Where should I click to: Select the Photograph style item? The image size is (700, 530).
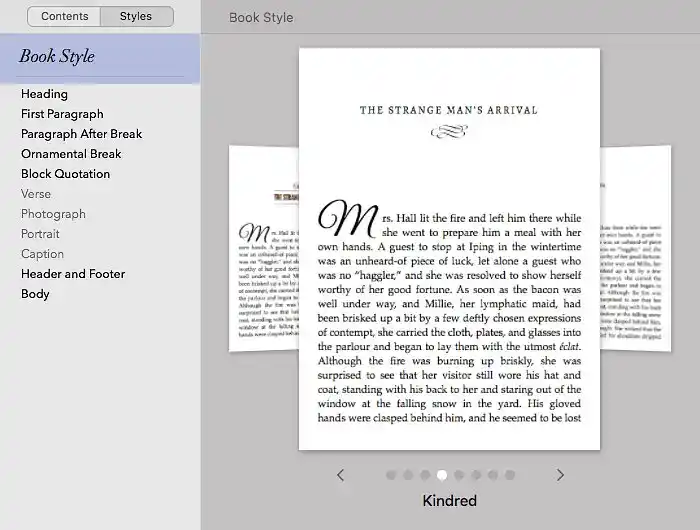[x=53, y=214]
